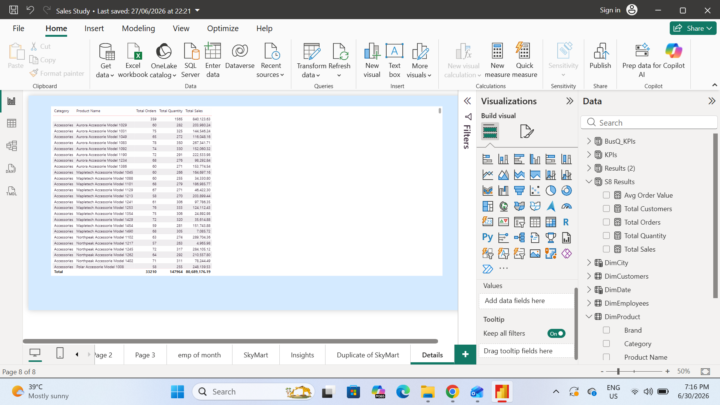The height and width of the screenshot is (405, 720).
Task: Collapse the DimProduct table
Action: (x=589, y=316)
